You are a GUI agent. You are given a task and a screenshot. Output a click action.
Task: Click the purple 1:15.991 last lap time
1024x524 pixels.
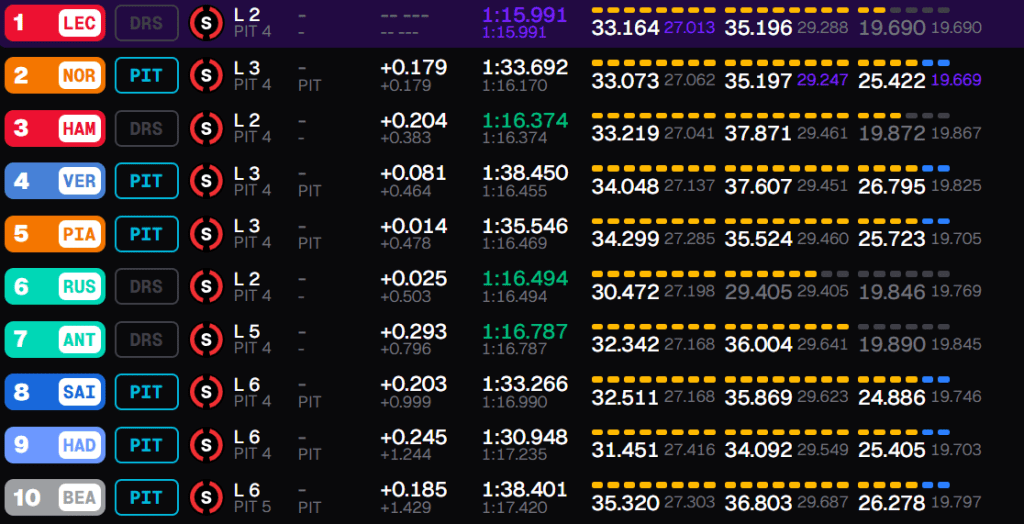(x=525, y=15)
